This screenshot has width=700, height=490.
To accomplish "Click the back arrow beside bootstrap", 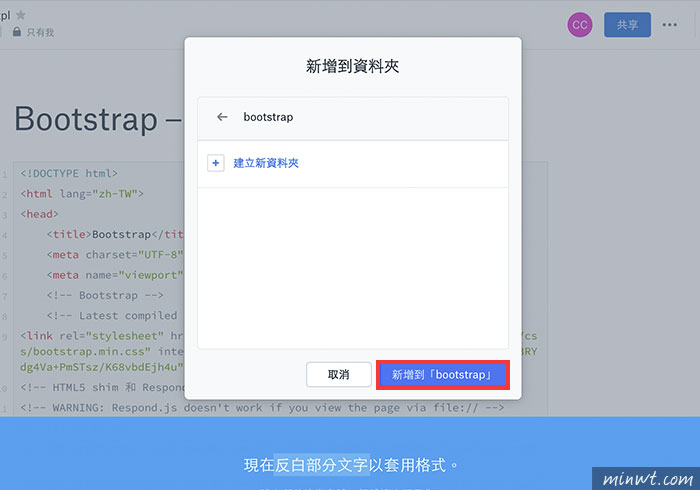I will [222, 117].
